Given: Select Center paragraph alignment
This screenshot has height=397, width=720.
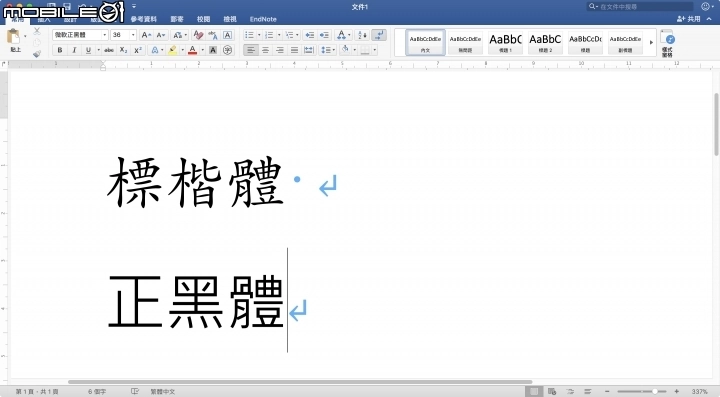Looking at the screenshot, I should [x=265, y=50].
